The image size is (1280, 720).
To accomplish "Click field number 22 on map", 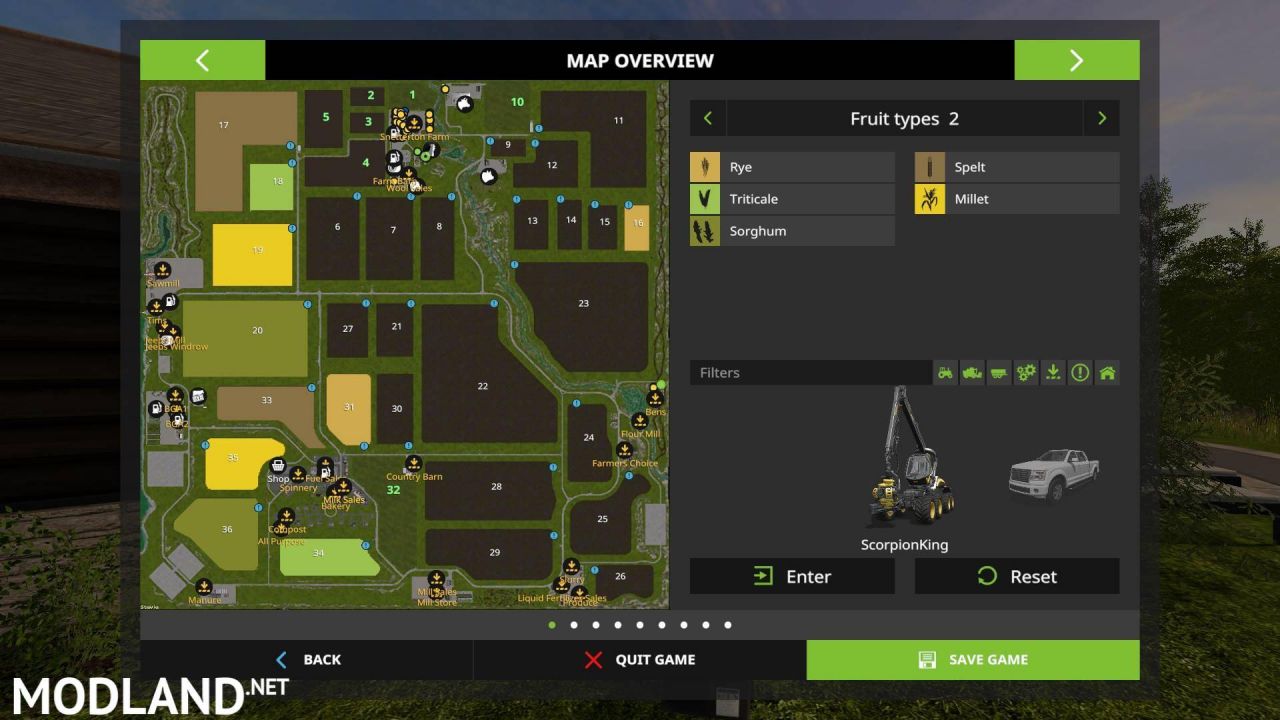I will tap(483, 386).
